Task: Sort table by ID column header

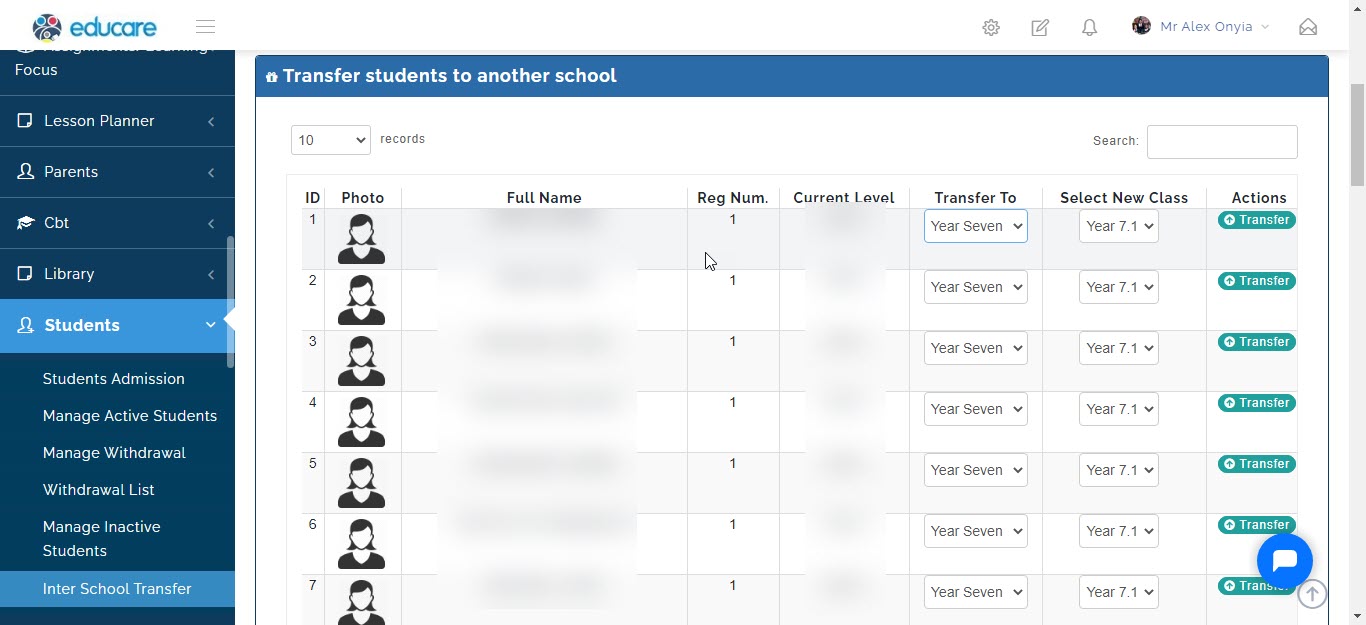Action: [x=313, y=198]
